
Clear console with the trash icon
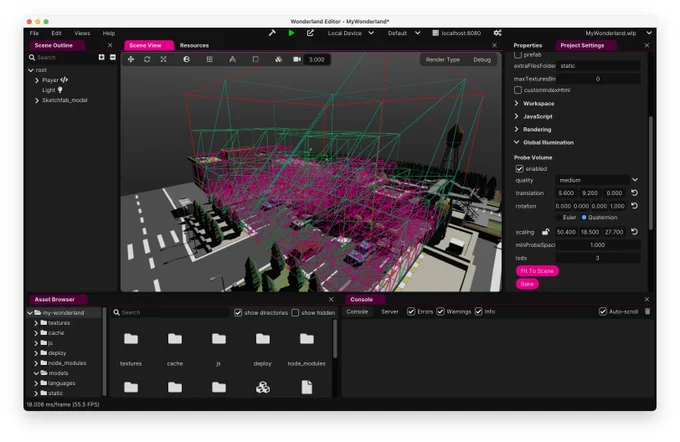[x=647, y=311]
